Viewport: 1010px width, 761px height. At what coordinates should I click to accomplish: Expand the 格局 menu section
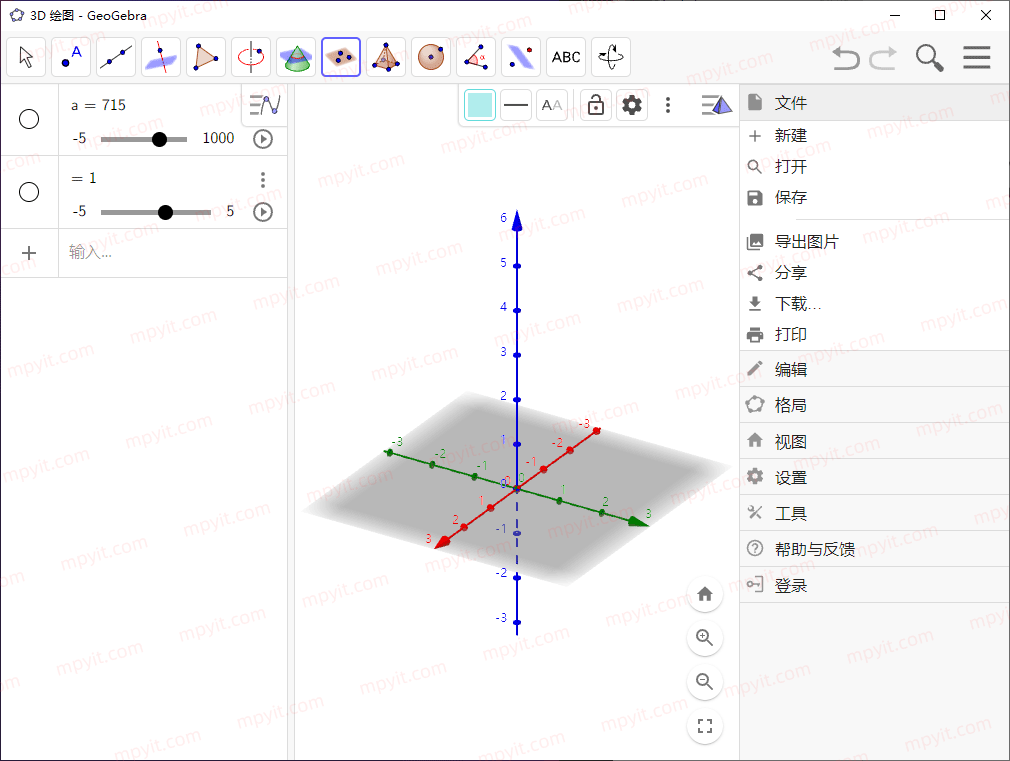[x=875, y=405]
